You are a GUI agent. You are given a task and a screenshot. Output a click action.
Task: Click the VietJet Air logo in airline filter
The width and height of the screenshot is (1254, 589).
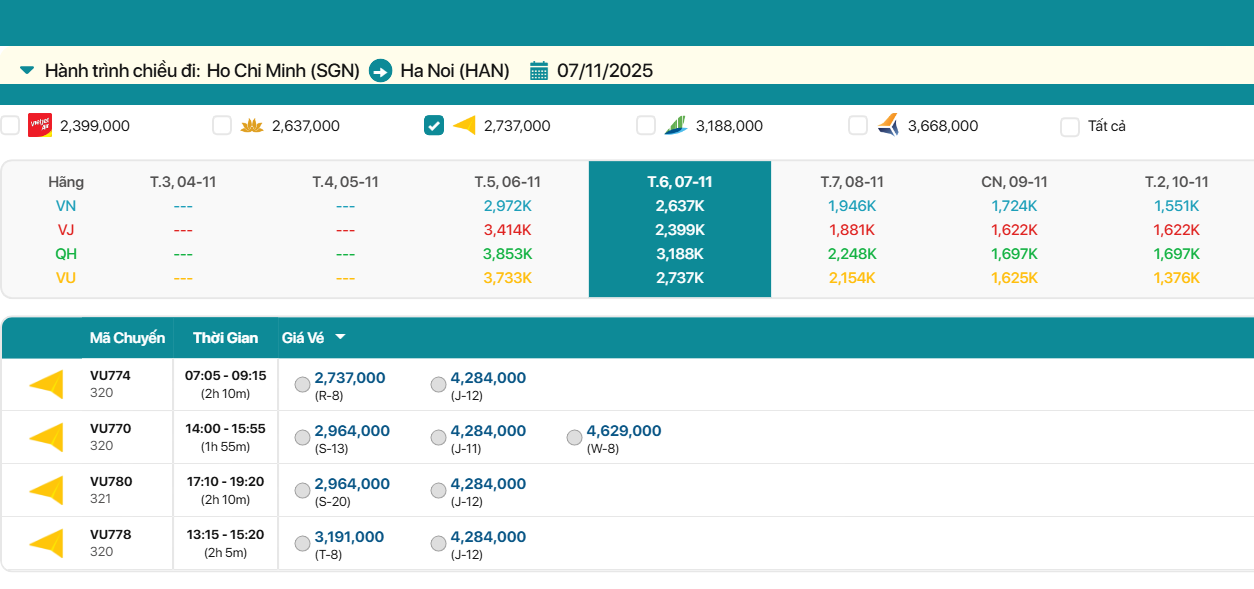pos(40,126)
